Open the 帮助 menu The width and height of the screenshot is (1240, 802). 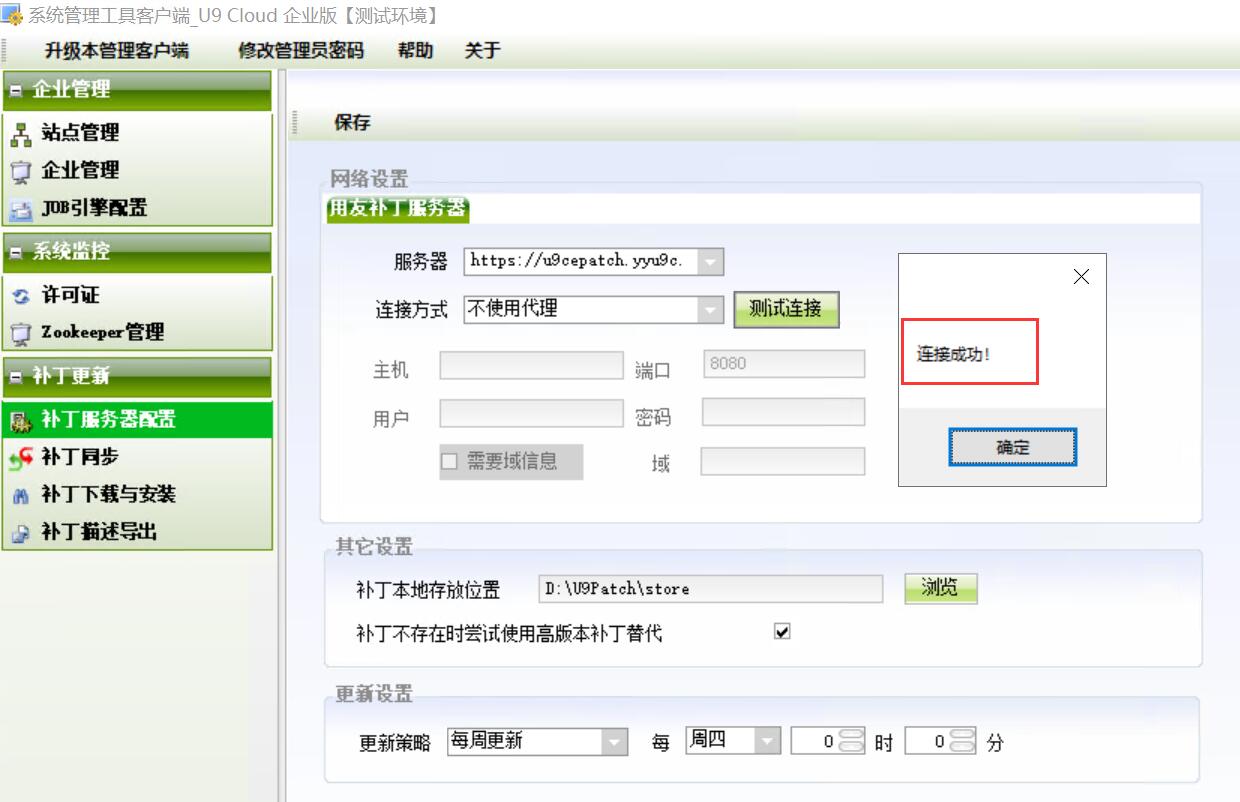(x=415, y=51)
